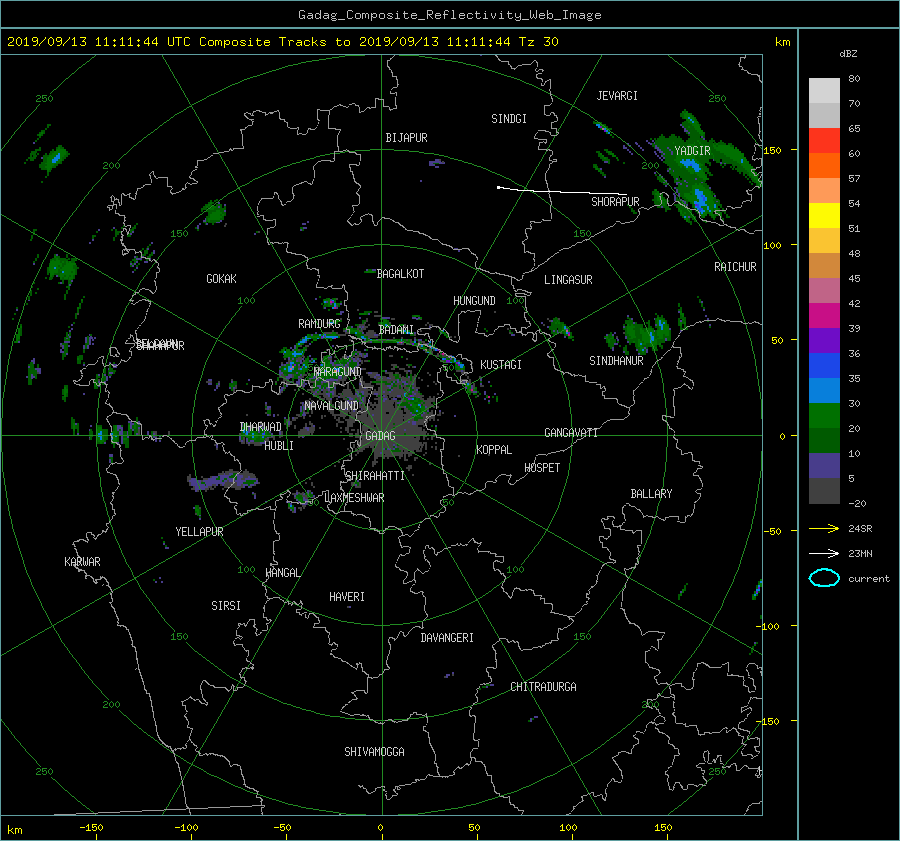This screenshot has width=900, height=841.
Task: Select the SHORAPUR place label
Action: 615,201
